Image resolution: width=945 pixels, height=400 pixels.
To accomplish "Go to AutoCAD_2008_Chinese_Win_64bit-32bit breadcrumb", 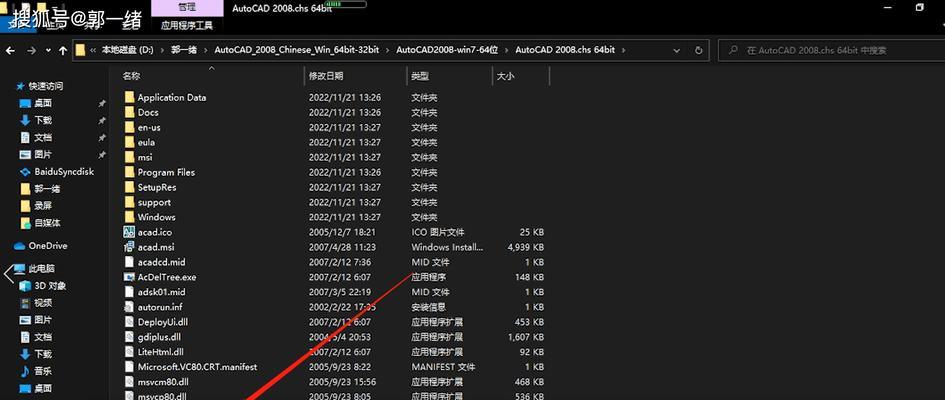I will click(297, 50).
